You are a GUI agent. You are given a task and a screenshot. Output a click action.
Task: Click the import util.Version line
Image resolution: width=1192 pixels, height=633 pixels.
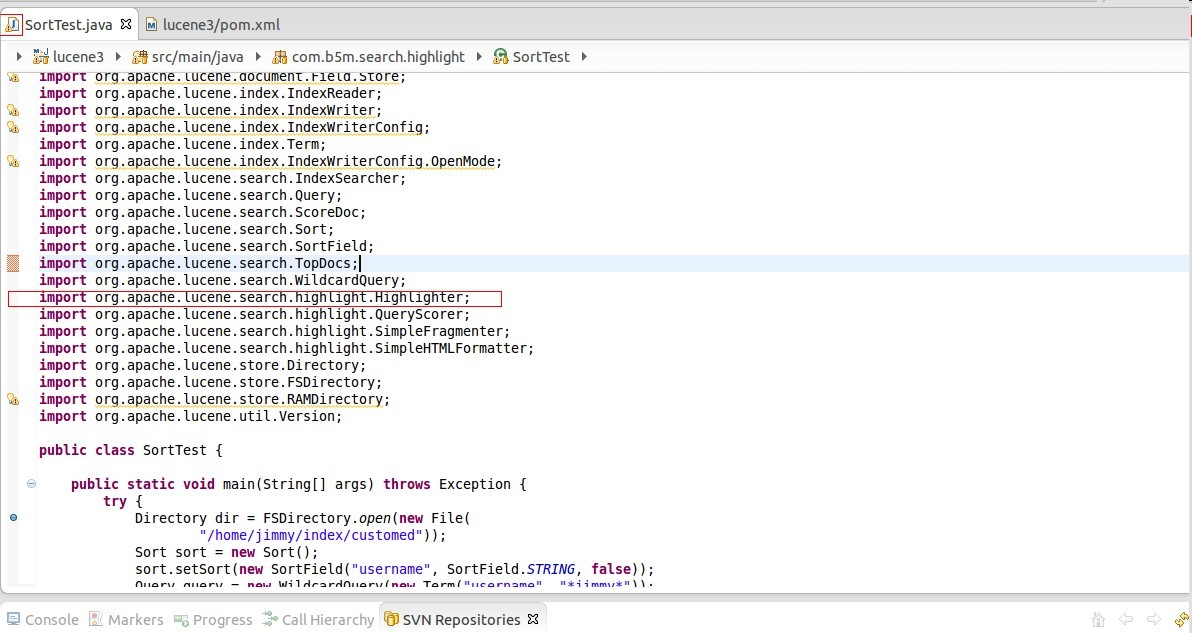(x=191, y=416)
